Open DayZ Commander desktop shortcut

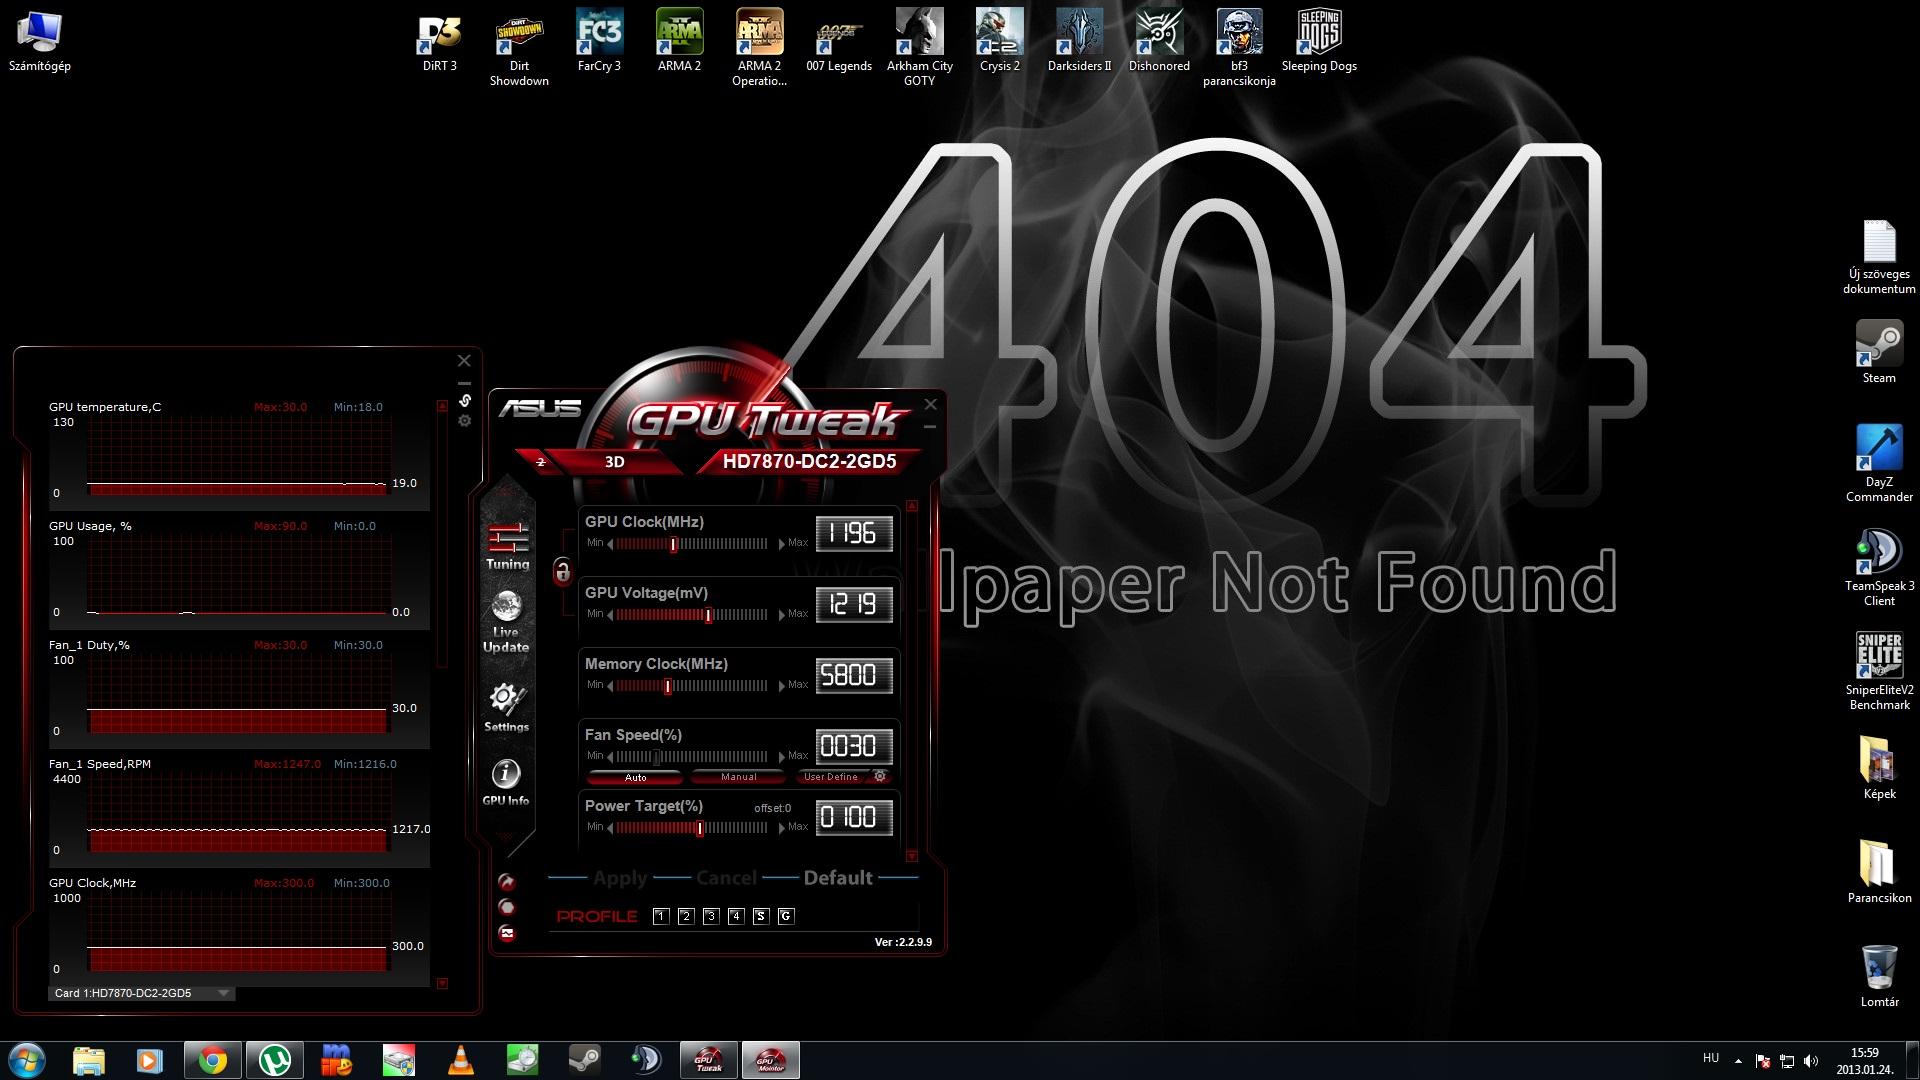coord(1879,464)
